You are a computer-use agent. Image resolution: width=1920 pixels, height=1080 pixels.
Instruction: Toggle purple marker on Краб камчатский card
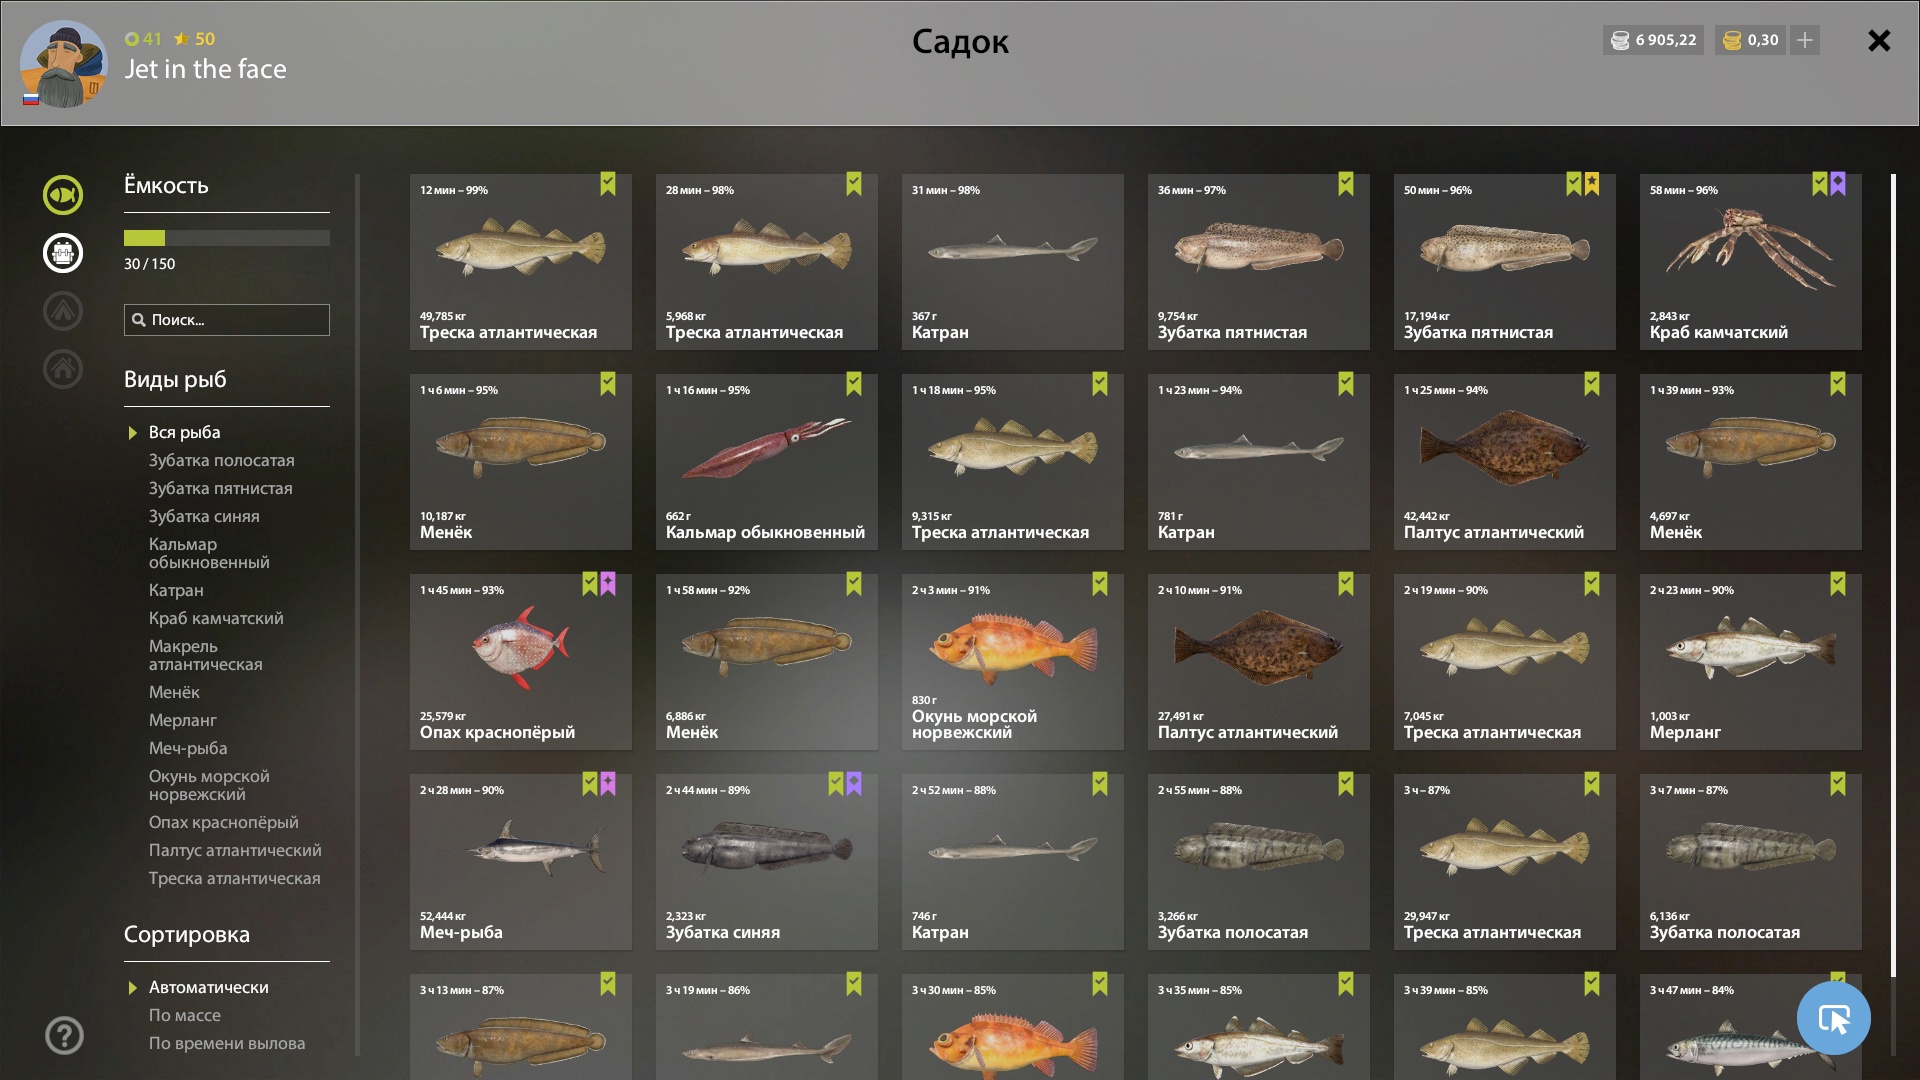[x=1838, y=184]
